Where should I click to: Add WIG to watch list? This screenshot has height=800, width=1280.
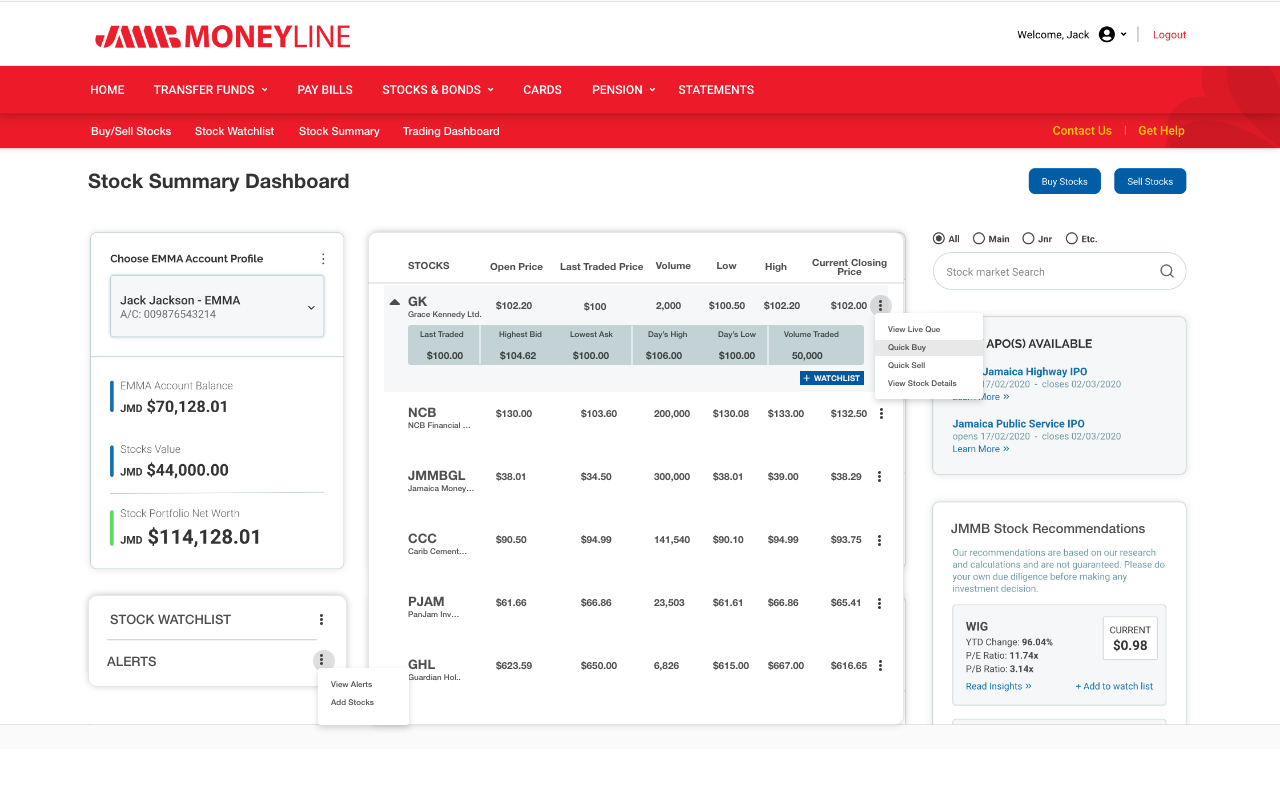[x=1114, y=686]
